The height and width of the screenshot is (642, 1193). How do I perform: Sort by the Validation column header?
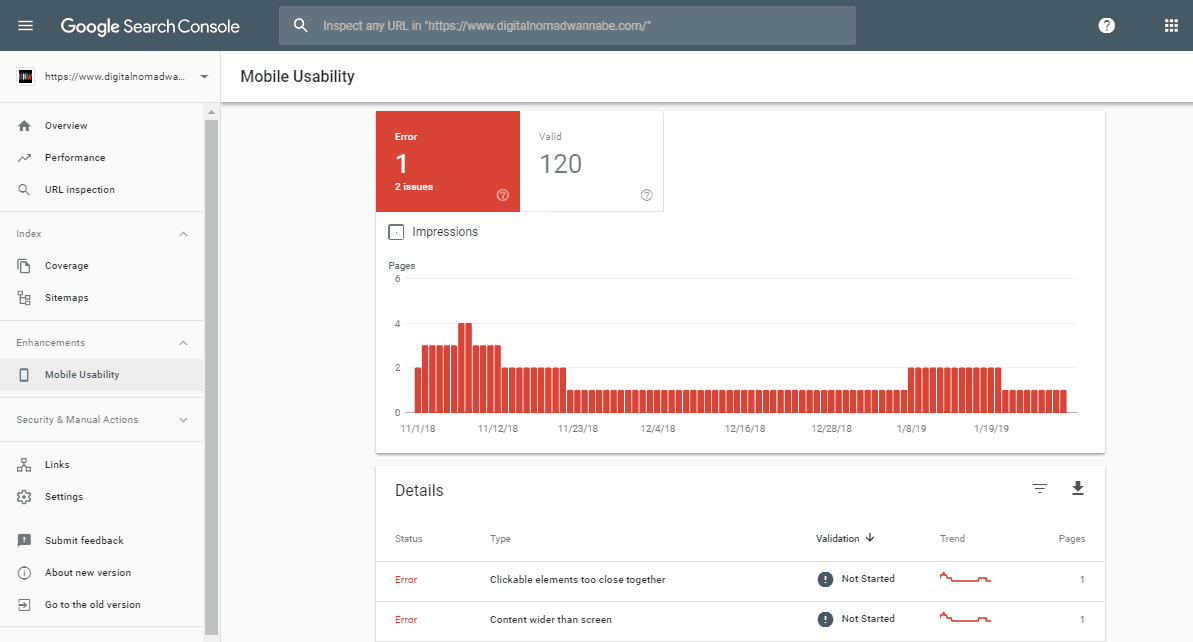(x=838, y=539)
